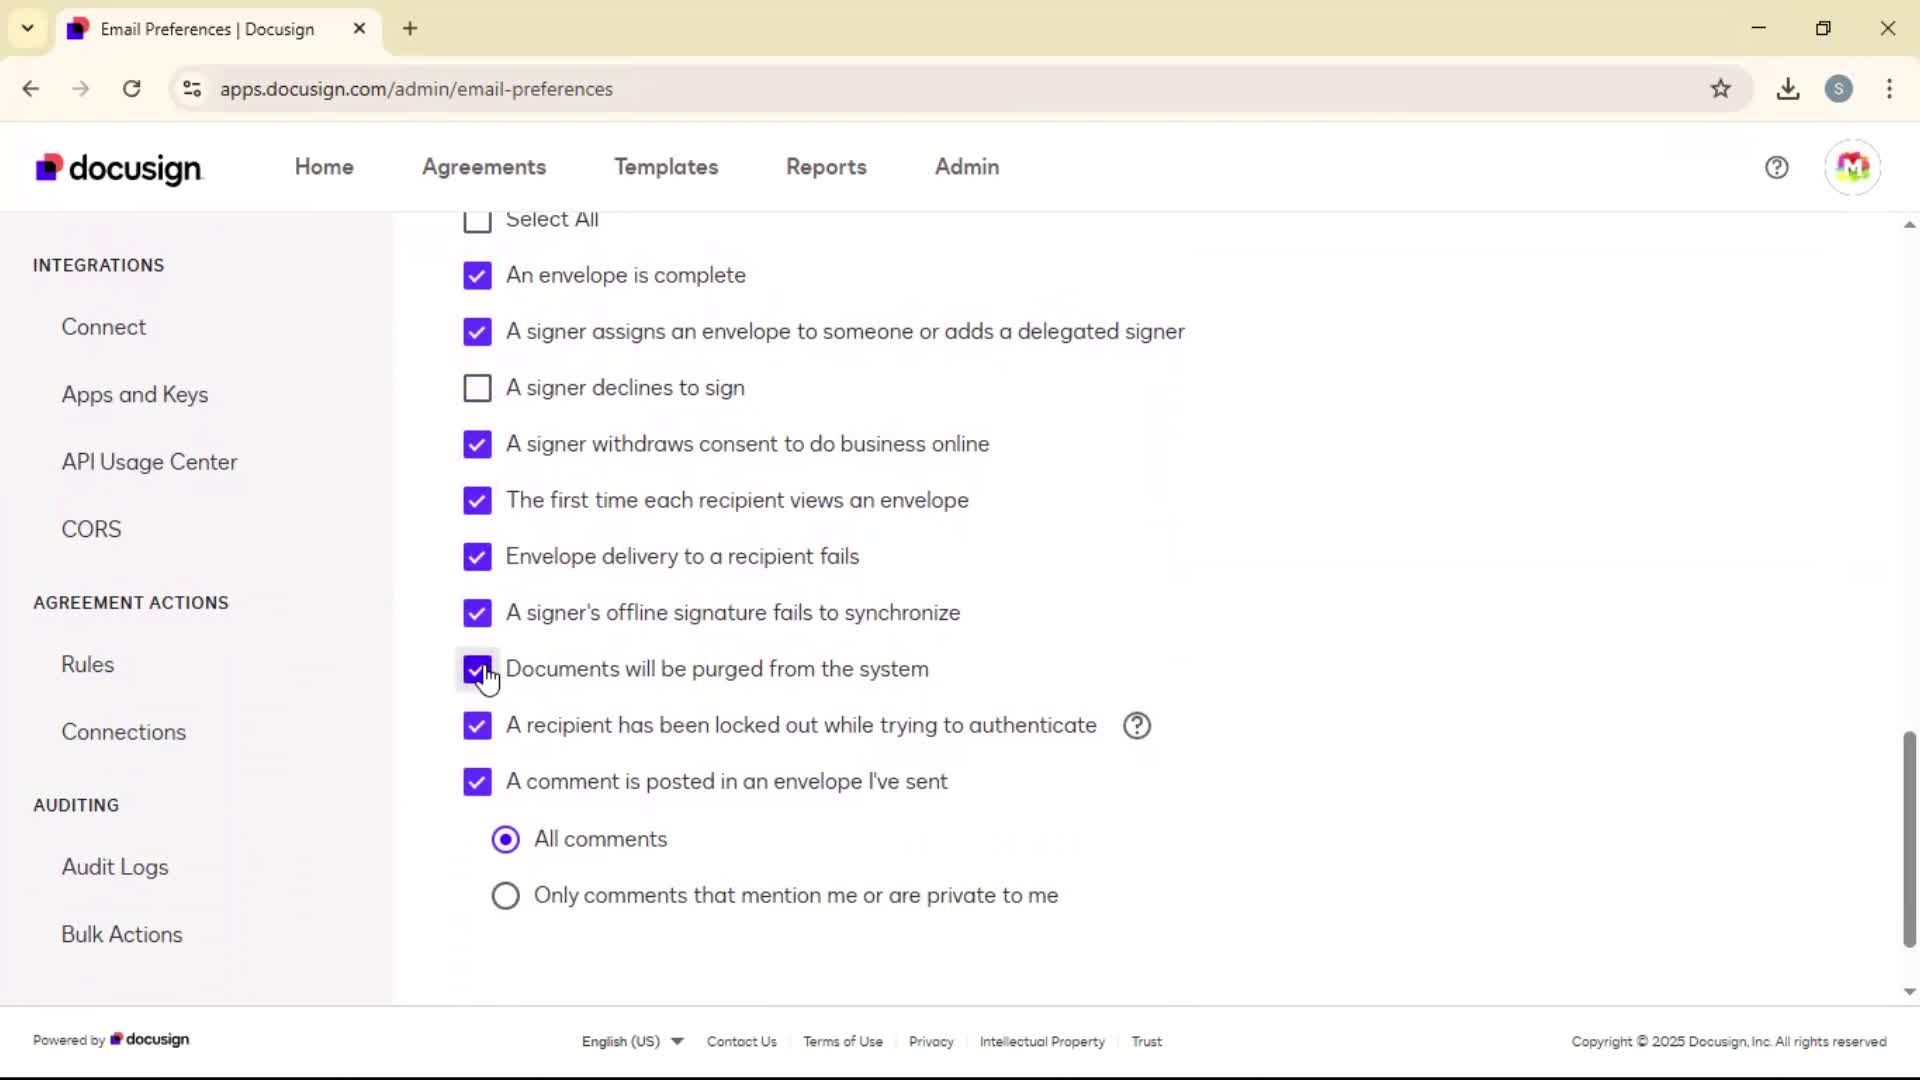Click help icon next to locked out option

pos(1137,725)
